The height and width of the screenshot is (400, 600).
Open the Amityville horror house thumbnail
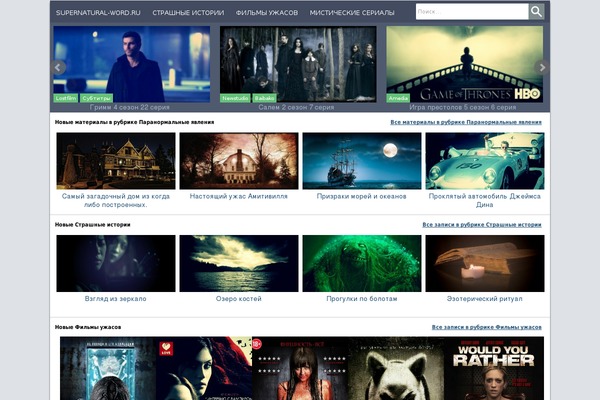[238, 161]
